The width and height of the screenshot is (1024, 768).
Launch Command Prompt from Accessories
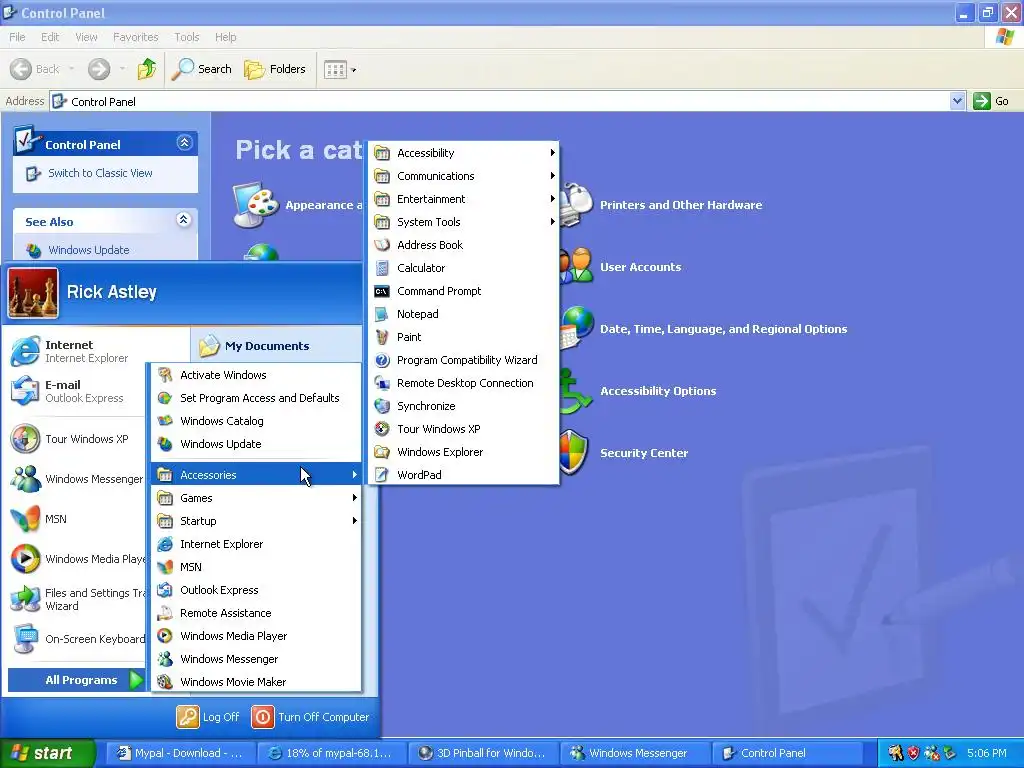coord(463,291)
